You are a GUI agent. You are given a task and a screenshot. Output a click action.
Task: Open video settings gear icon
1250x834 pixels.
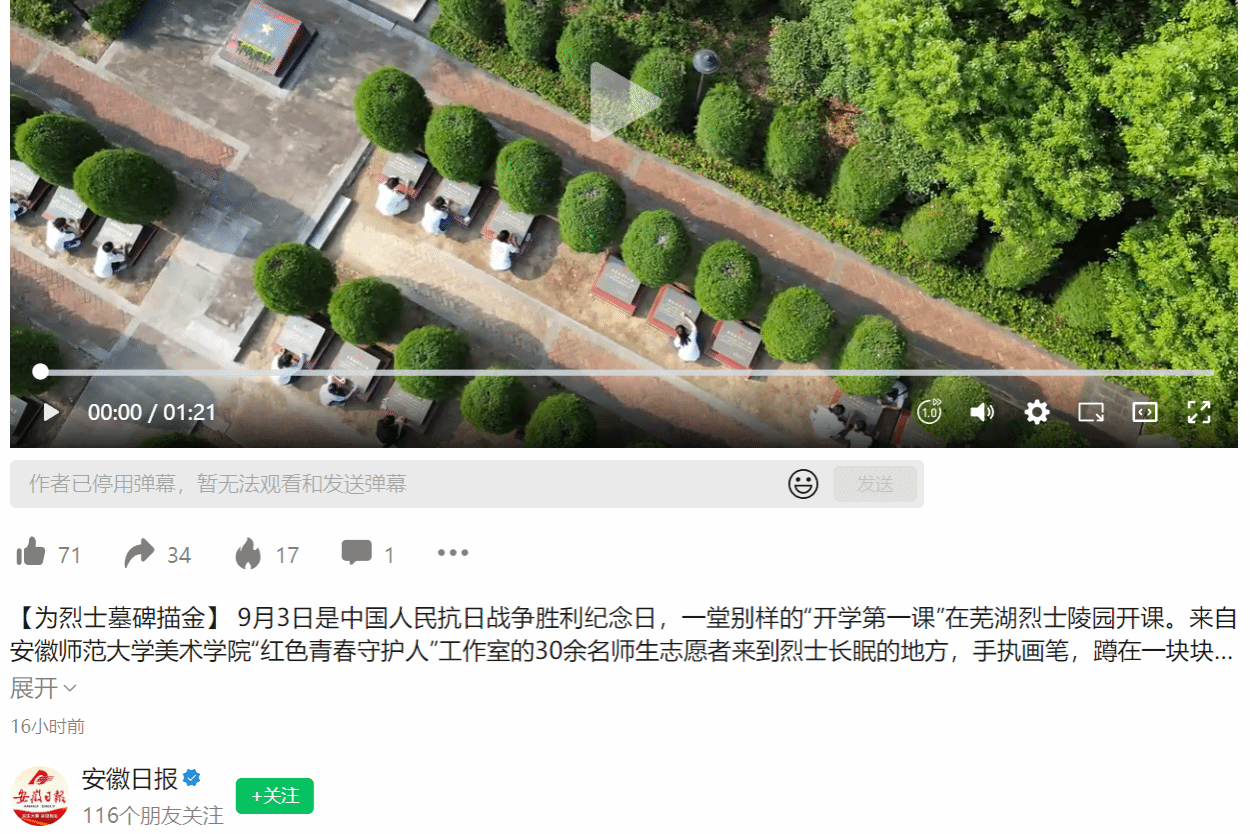1037,412
